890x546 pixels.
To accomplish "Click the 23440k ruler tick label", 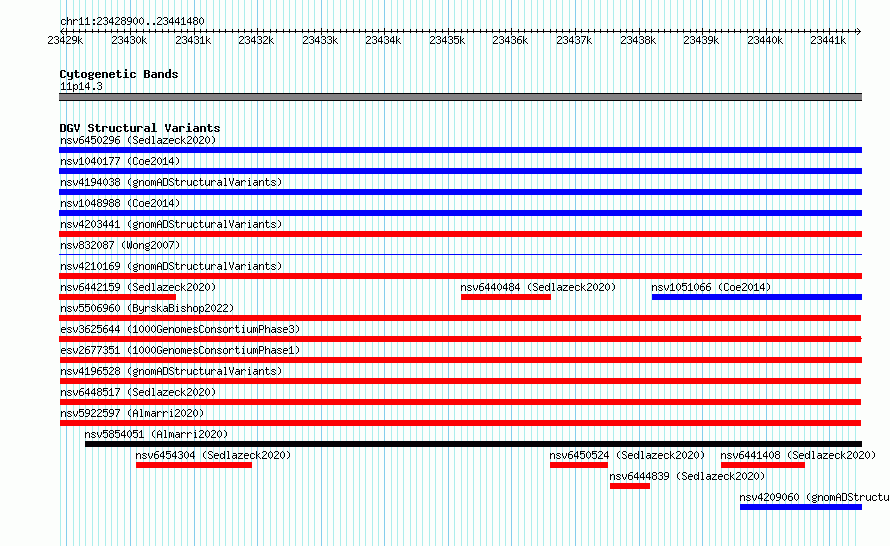I will pyautogui.click(x=765, y=40).
